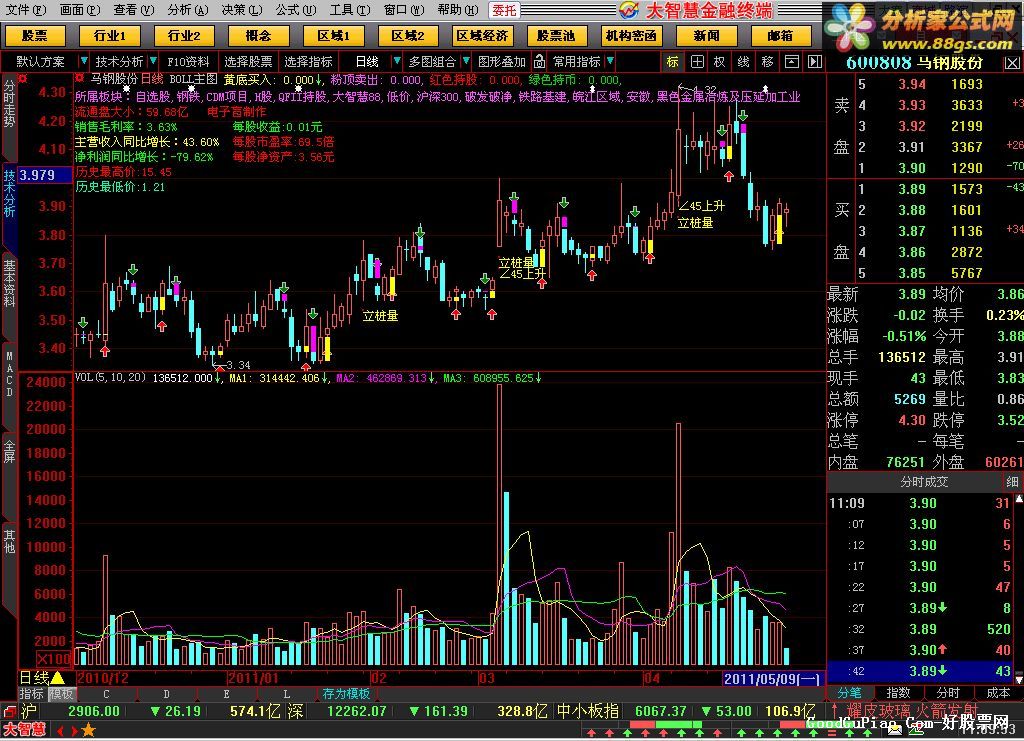Expand the 日线 period dropdown arrow
This screenshot has height=741, width=1024.
(x=396, y=61)
